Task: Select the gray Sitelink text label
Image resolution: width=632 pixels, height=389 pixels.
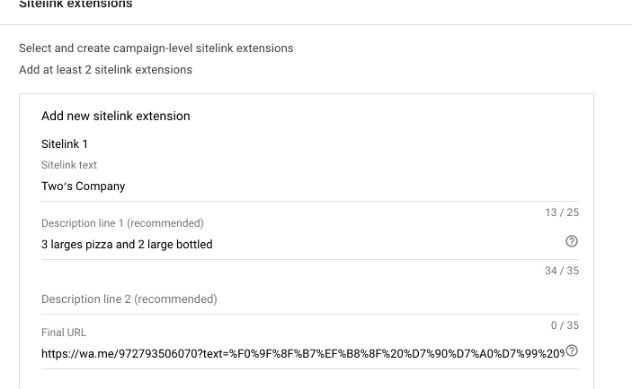Action: [69, 165]
